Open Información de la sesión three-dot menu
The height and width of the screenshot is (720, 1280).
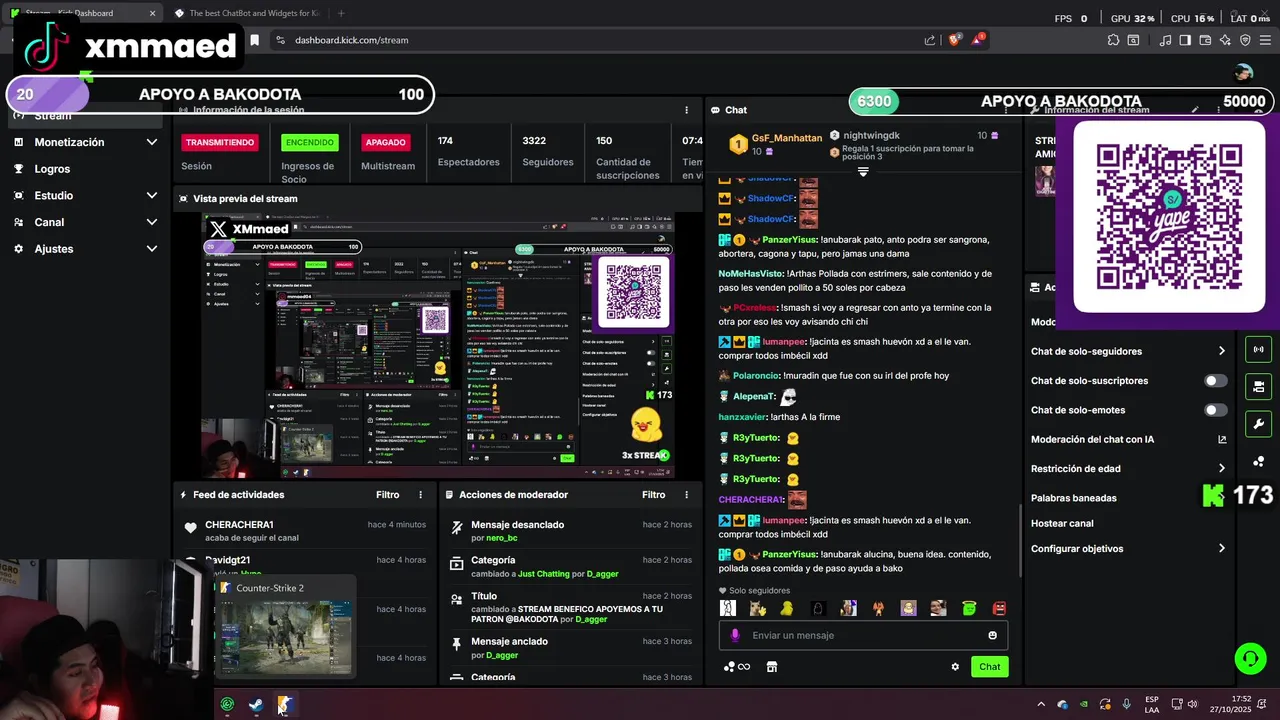coord(686,110)
